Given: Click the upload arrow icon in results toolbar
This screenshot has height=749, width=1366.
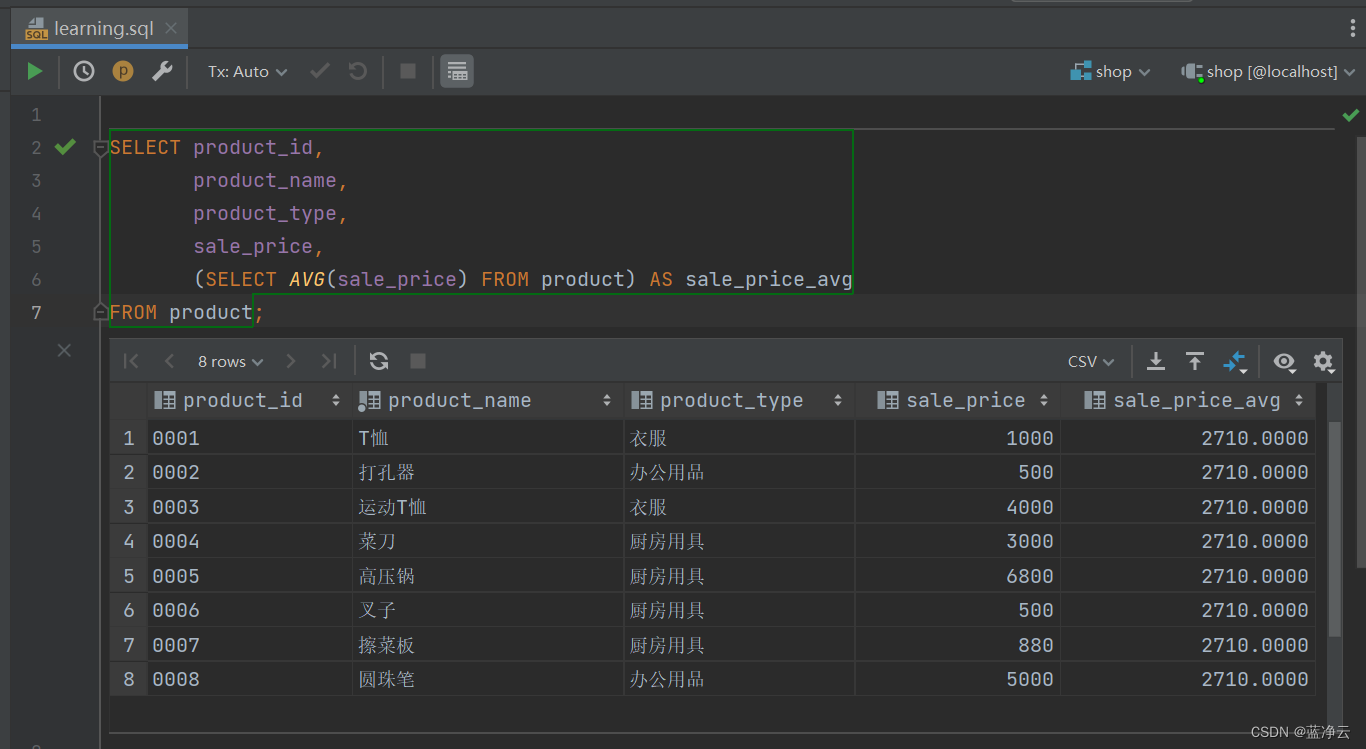Looking at the screenshot, I should pos(1195,361).
